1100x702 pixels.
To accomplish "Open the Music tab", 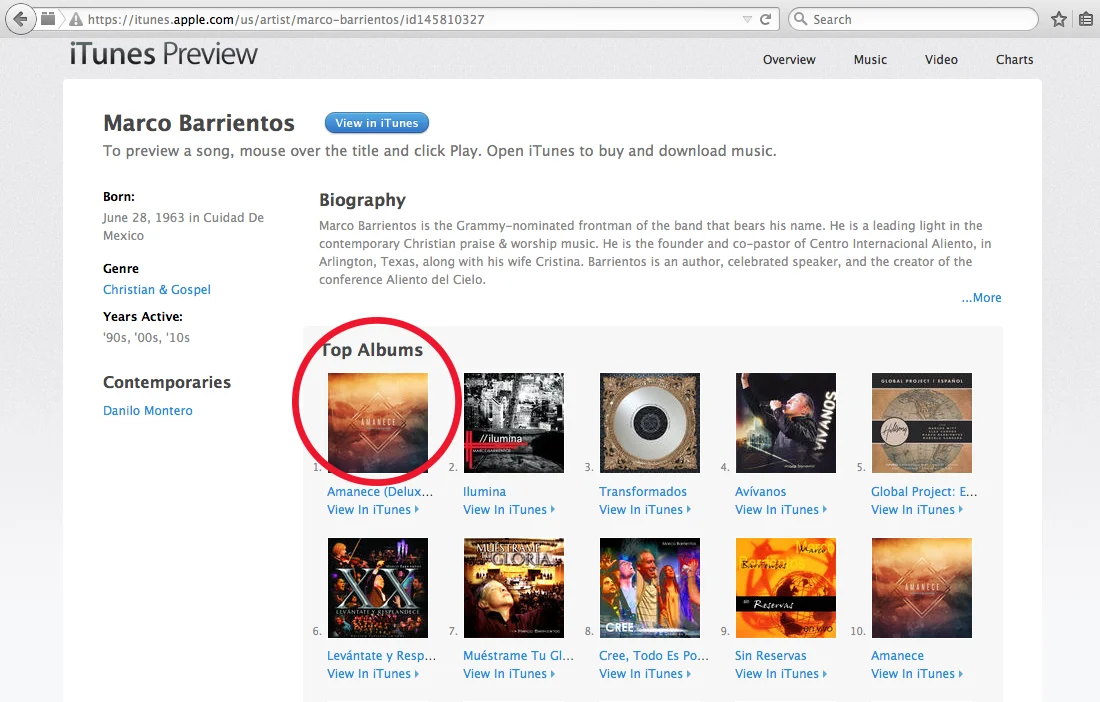I will [870, 60].
